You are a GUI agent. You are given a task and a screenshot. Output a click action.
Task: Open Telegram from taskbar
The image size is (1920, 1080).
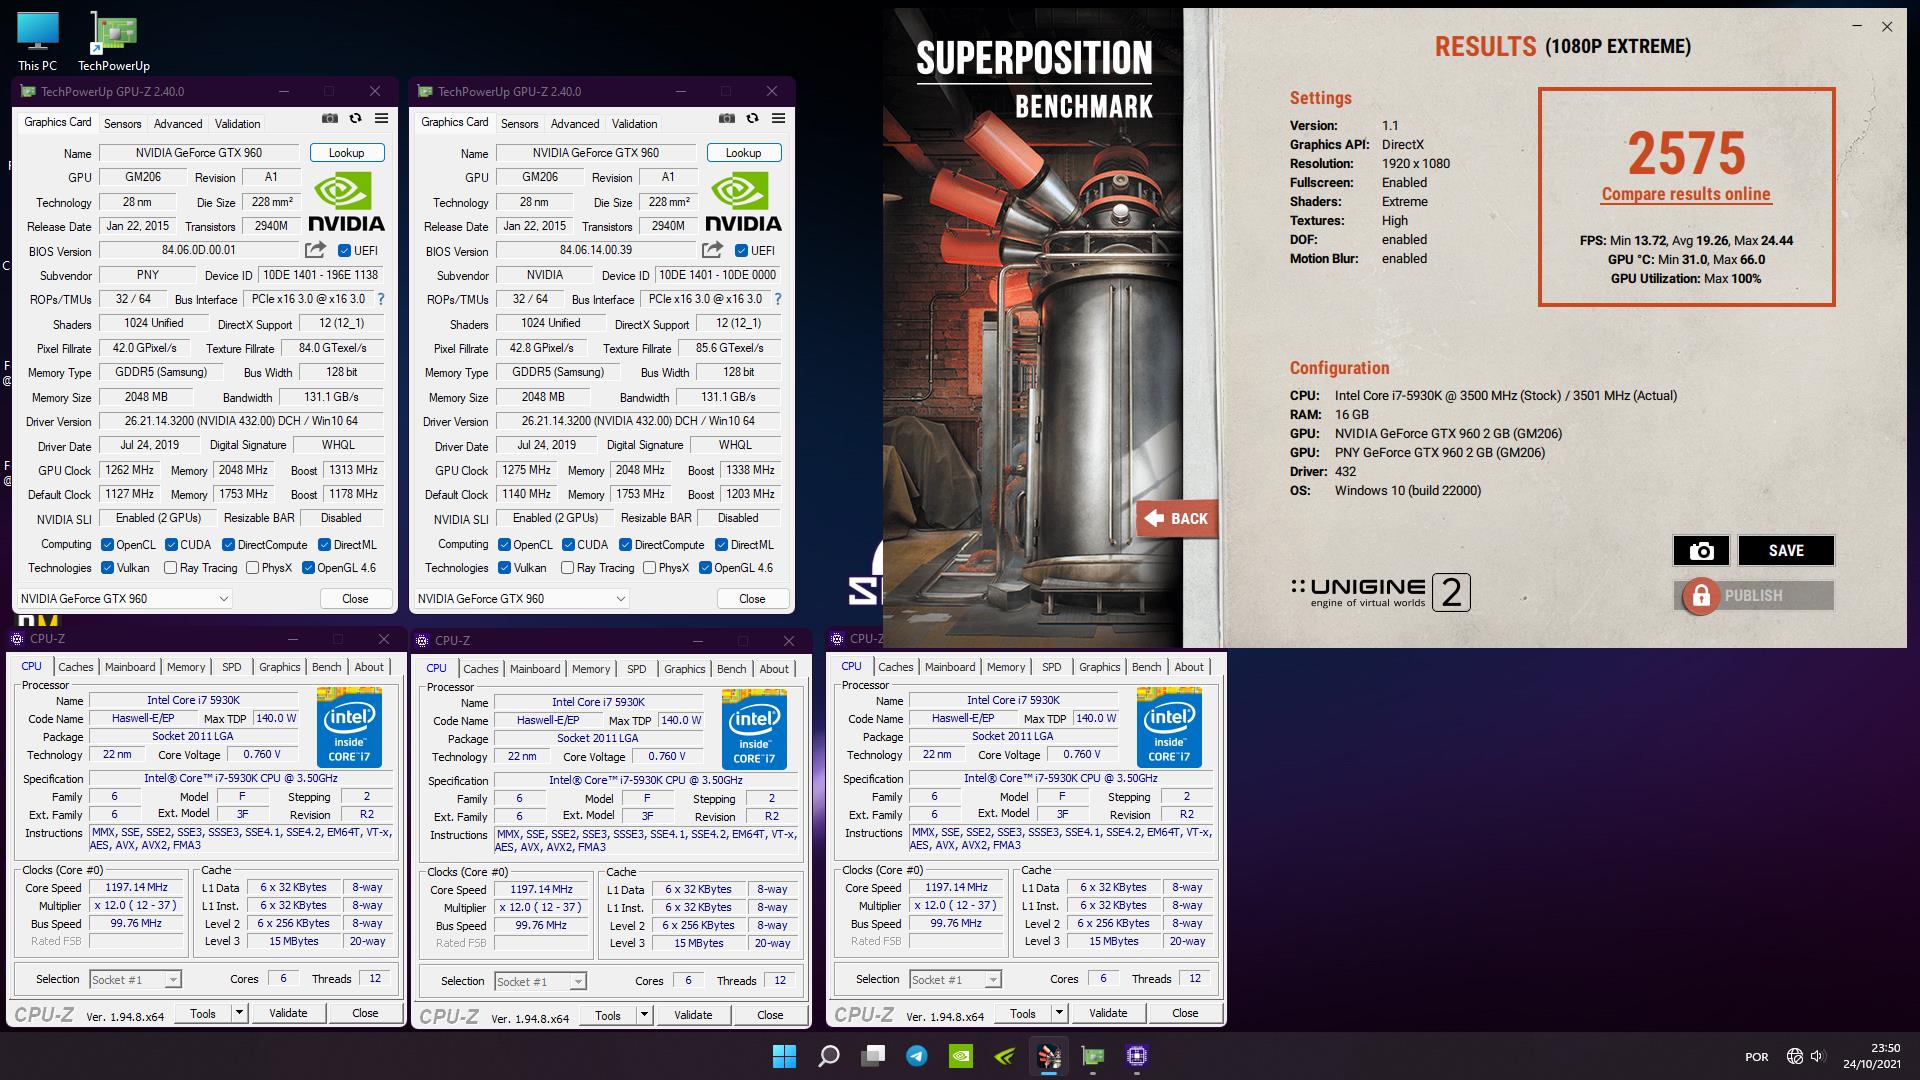917,1056
